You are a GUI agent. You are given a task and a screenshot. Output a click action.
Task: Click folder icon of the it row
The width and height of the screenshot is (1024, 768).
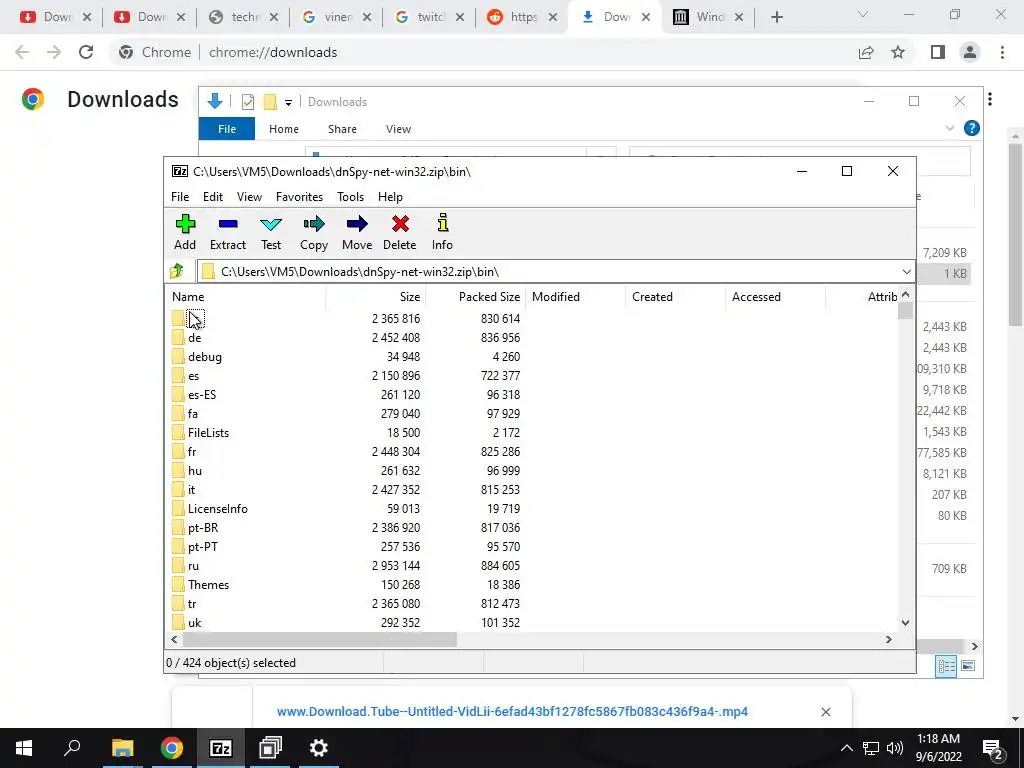click(178, 490)
